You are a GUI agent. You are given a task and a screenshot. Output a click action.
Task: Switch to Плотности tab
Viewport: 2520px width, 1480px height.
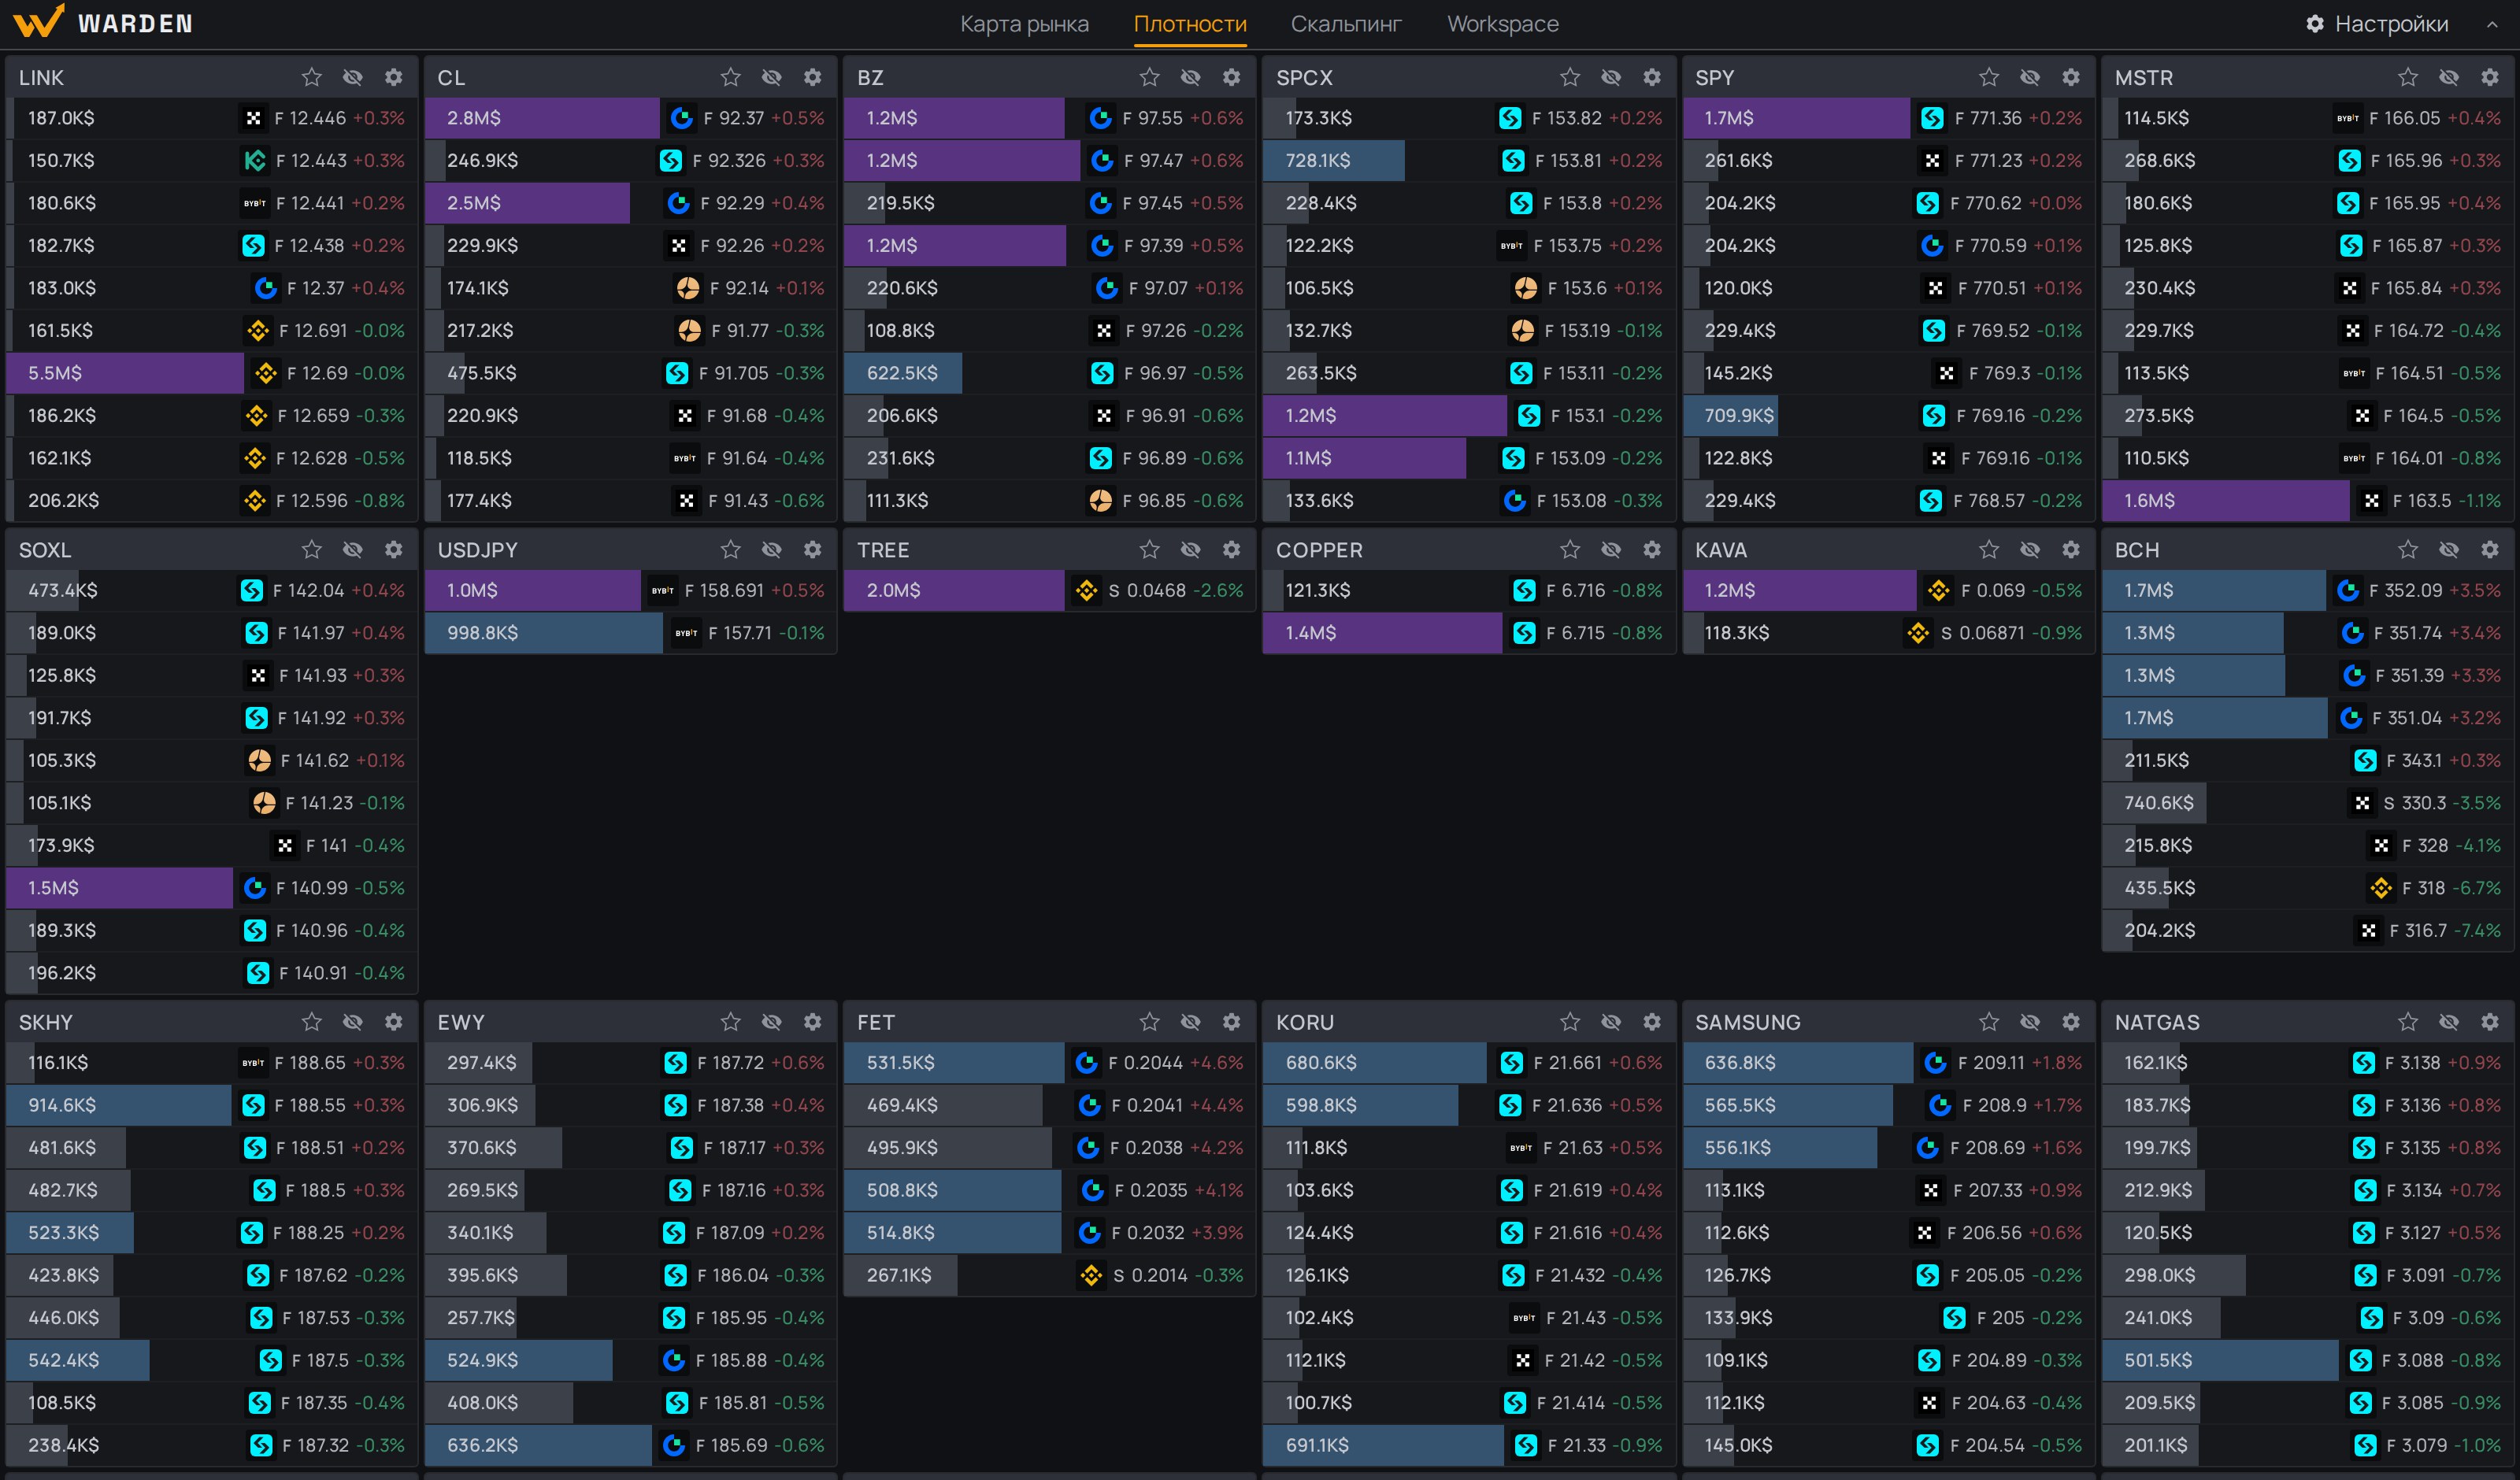click(x=1190, y=24)
